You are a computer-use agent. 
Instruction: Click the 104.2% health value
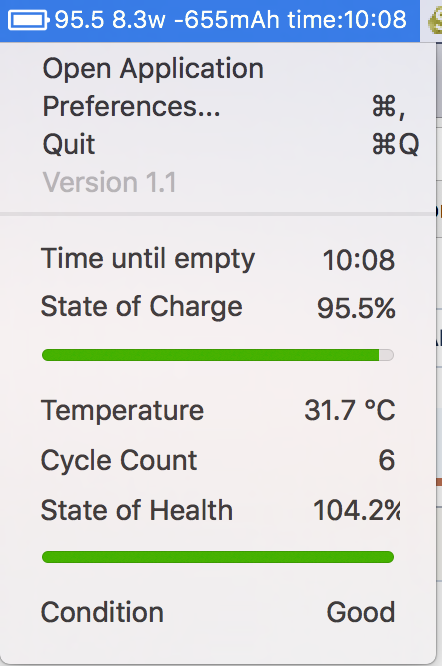click(357, 510)
